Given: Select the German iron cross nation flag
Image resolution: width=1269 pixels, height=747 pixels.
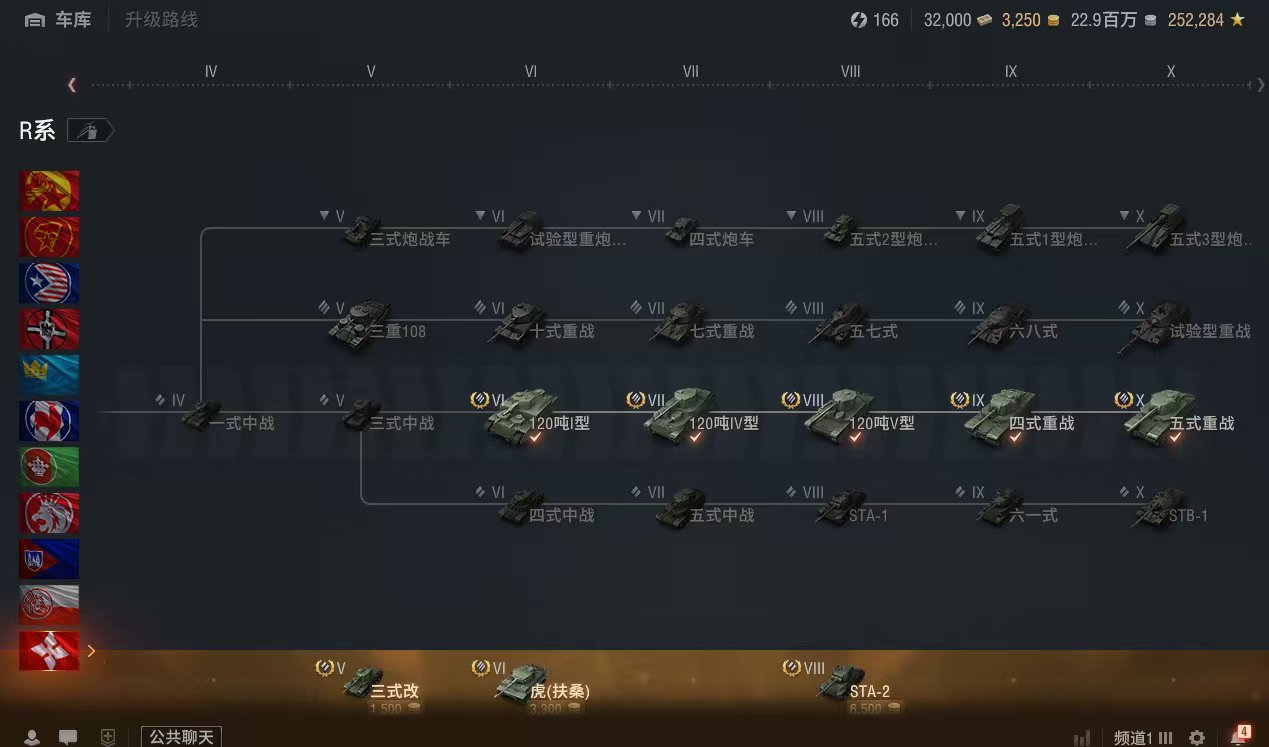Looking at the screenshot, I should tap(49, 329).
